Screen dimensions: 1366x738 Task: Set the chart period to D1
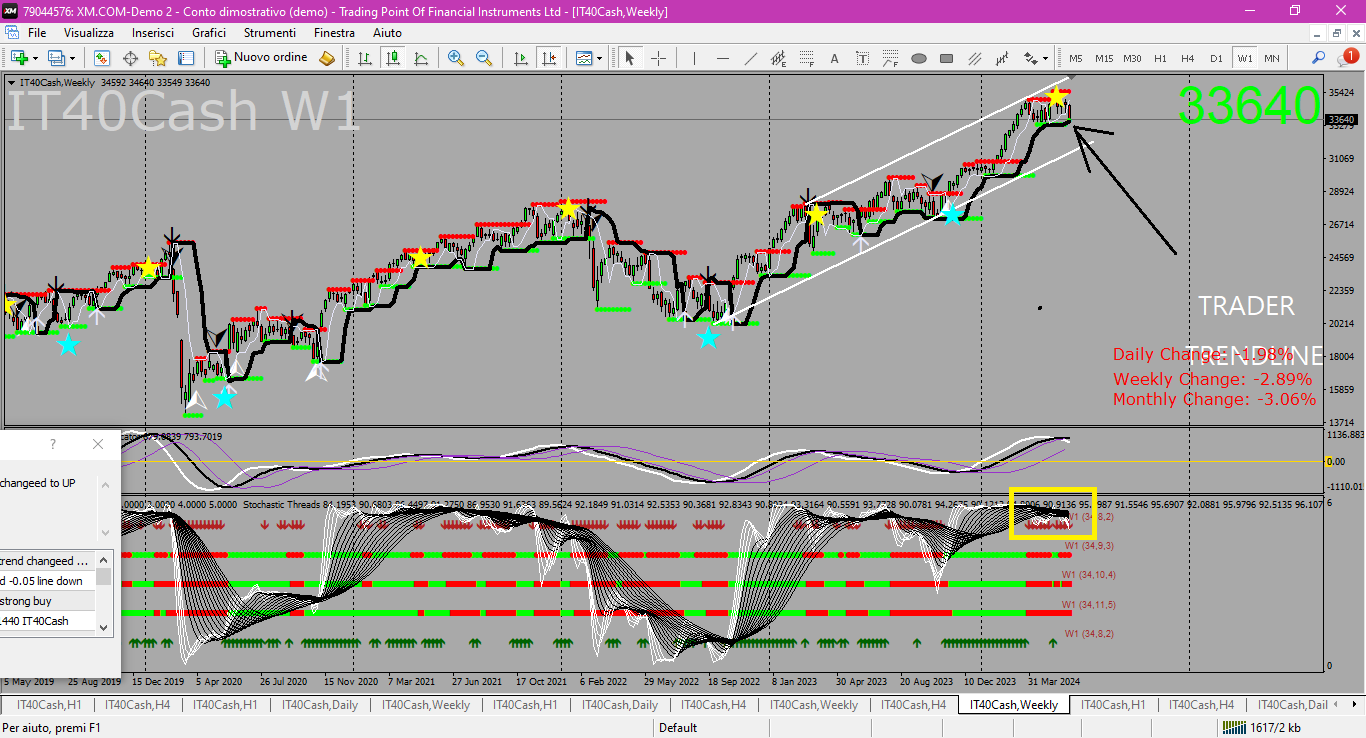tap(1216, 58)
